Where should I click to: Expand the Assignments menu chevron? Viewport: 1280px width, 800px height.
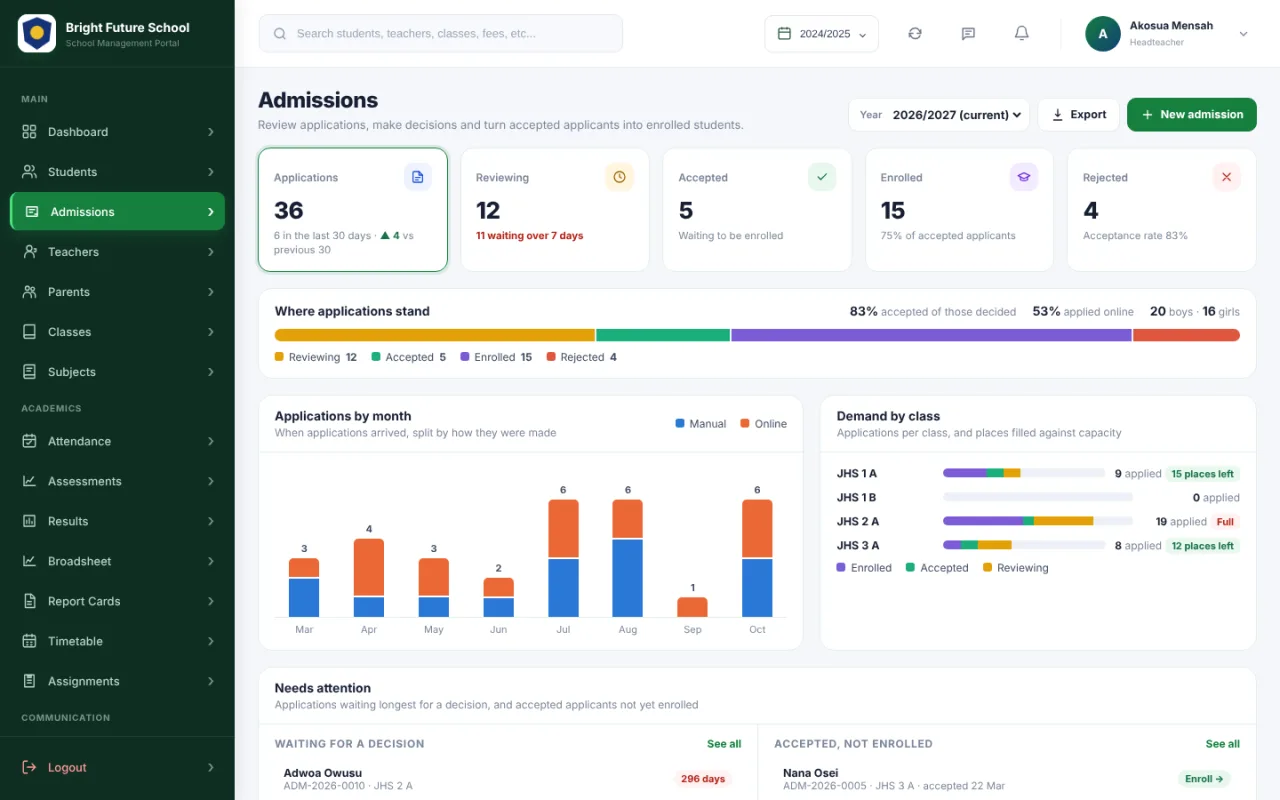pyautogui.click(x=211, y=681)
